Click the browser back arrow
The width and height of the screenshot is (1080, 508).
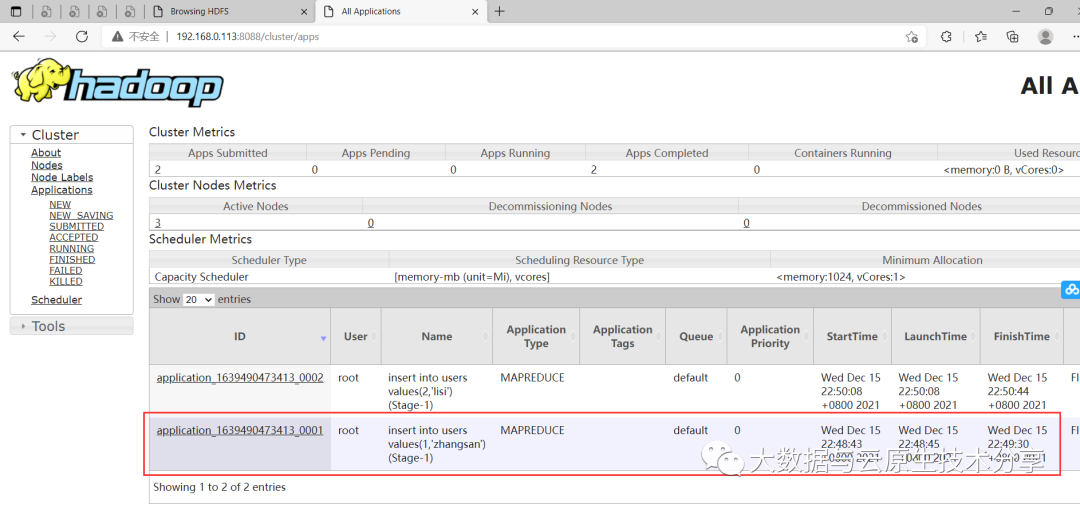point(18,36)
